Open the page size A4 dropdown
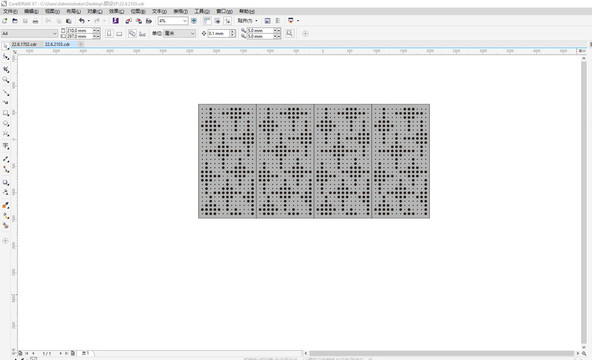The height and width of the screenshot is (360, 592). tap(55, 34)
